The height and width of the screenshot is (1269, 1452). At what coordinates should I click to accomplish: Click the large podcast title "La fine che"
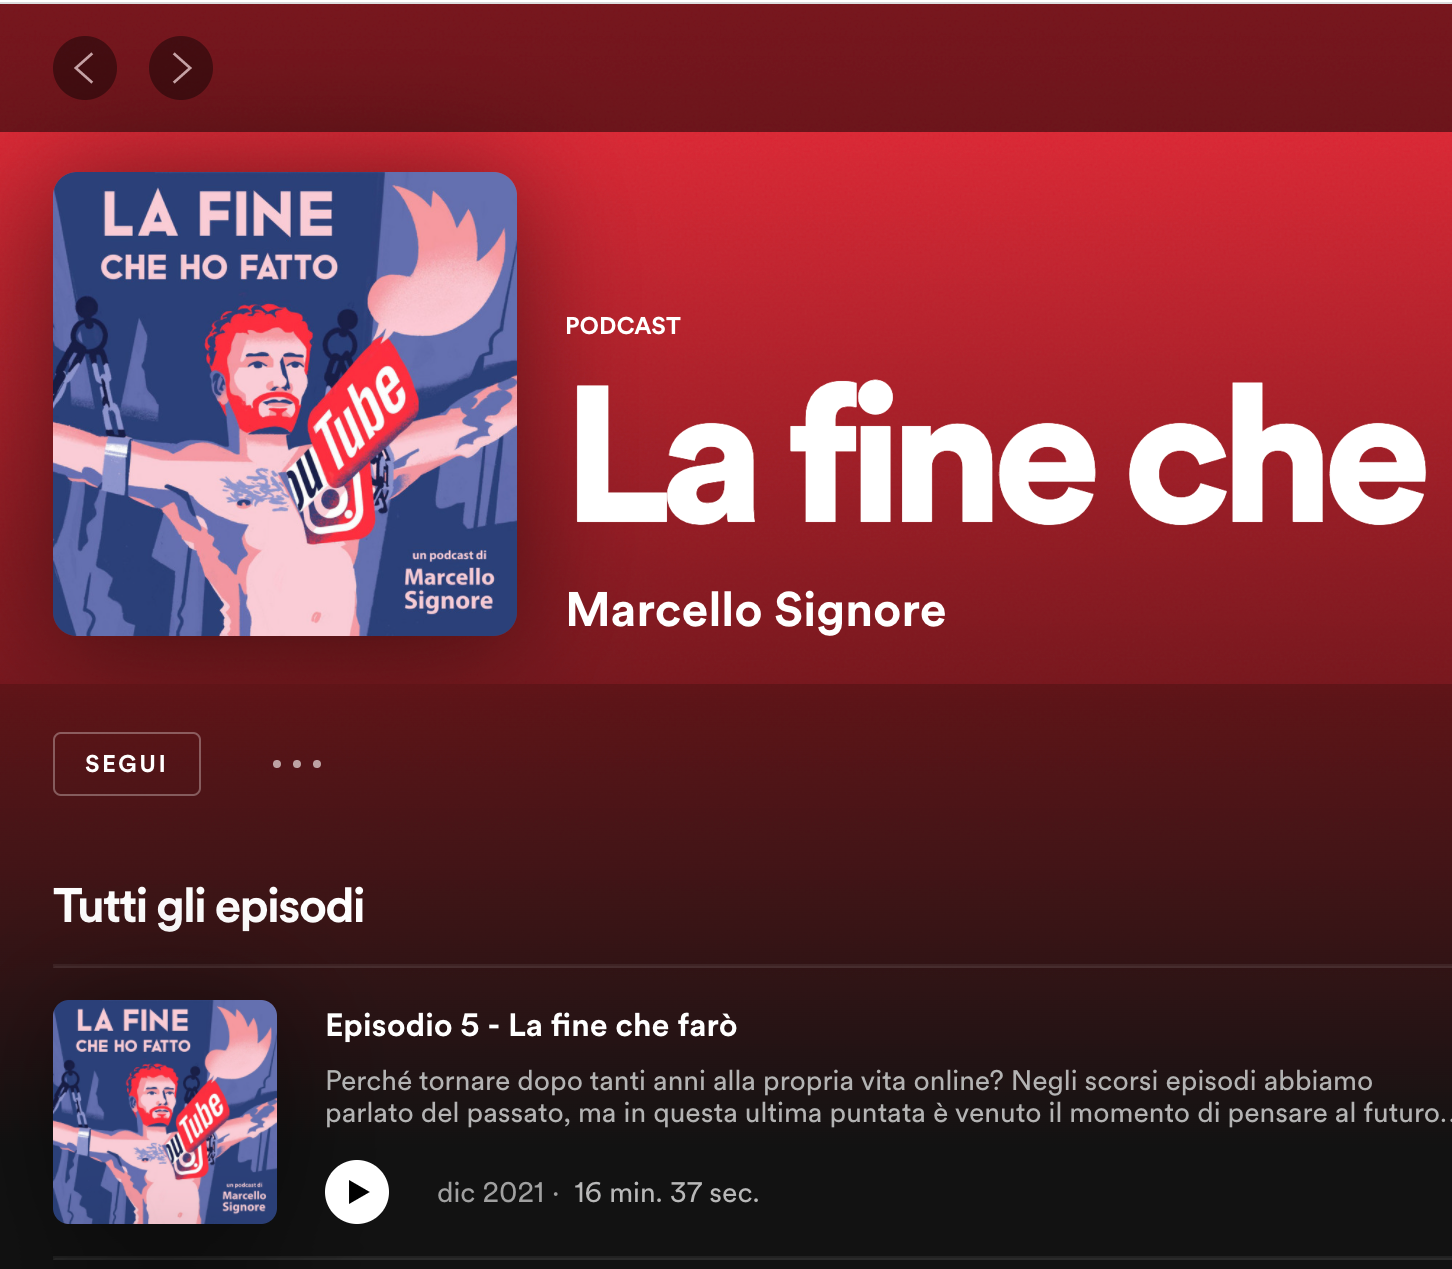click(x=1000, y=455)
